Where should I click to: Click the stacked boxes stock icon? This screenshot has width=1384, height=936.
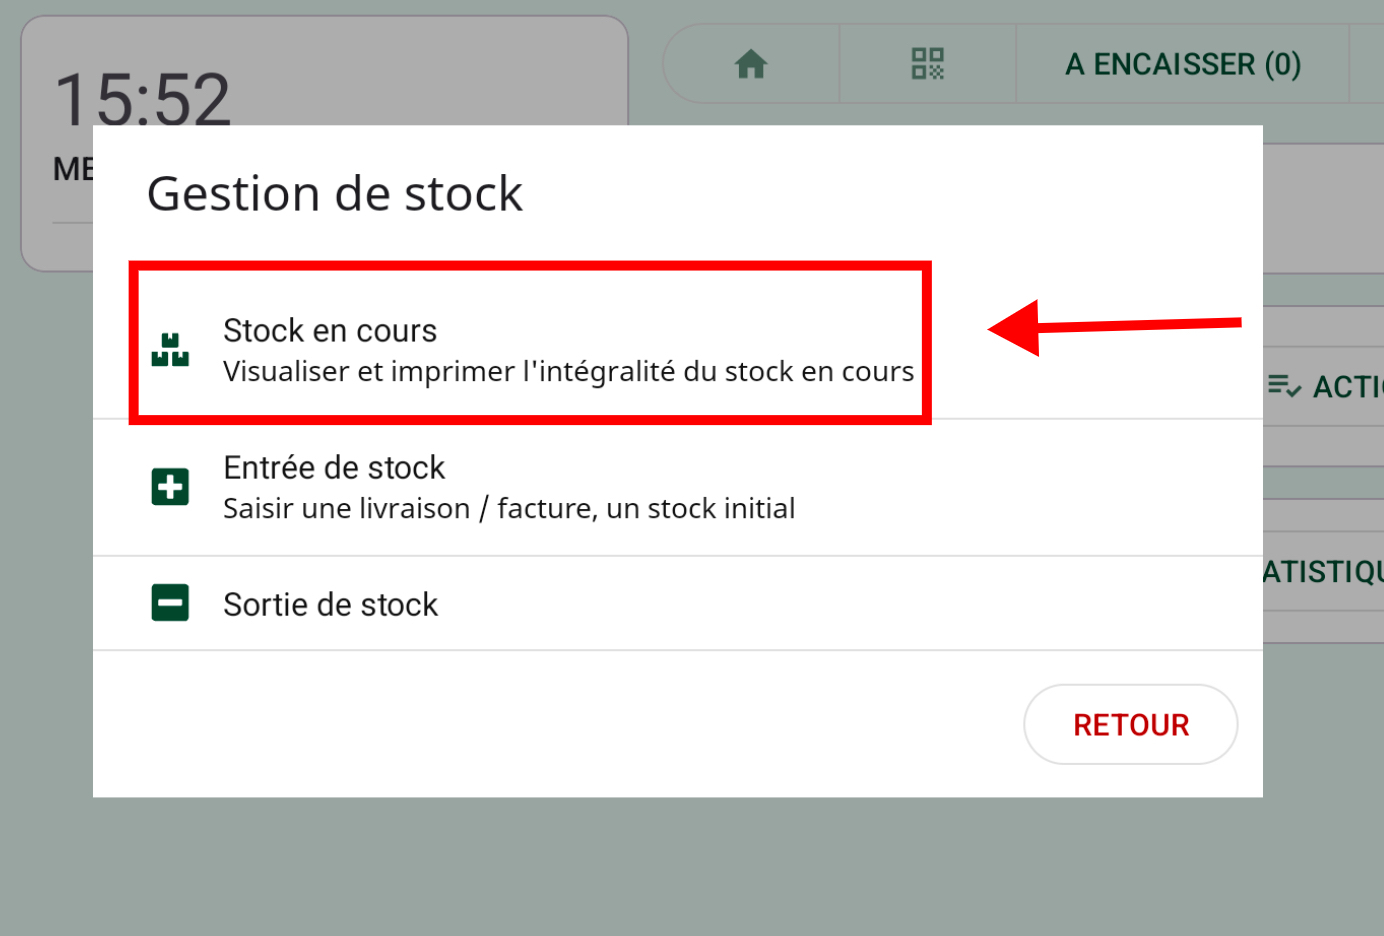coord(170,350)
